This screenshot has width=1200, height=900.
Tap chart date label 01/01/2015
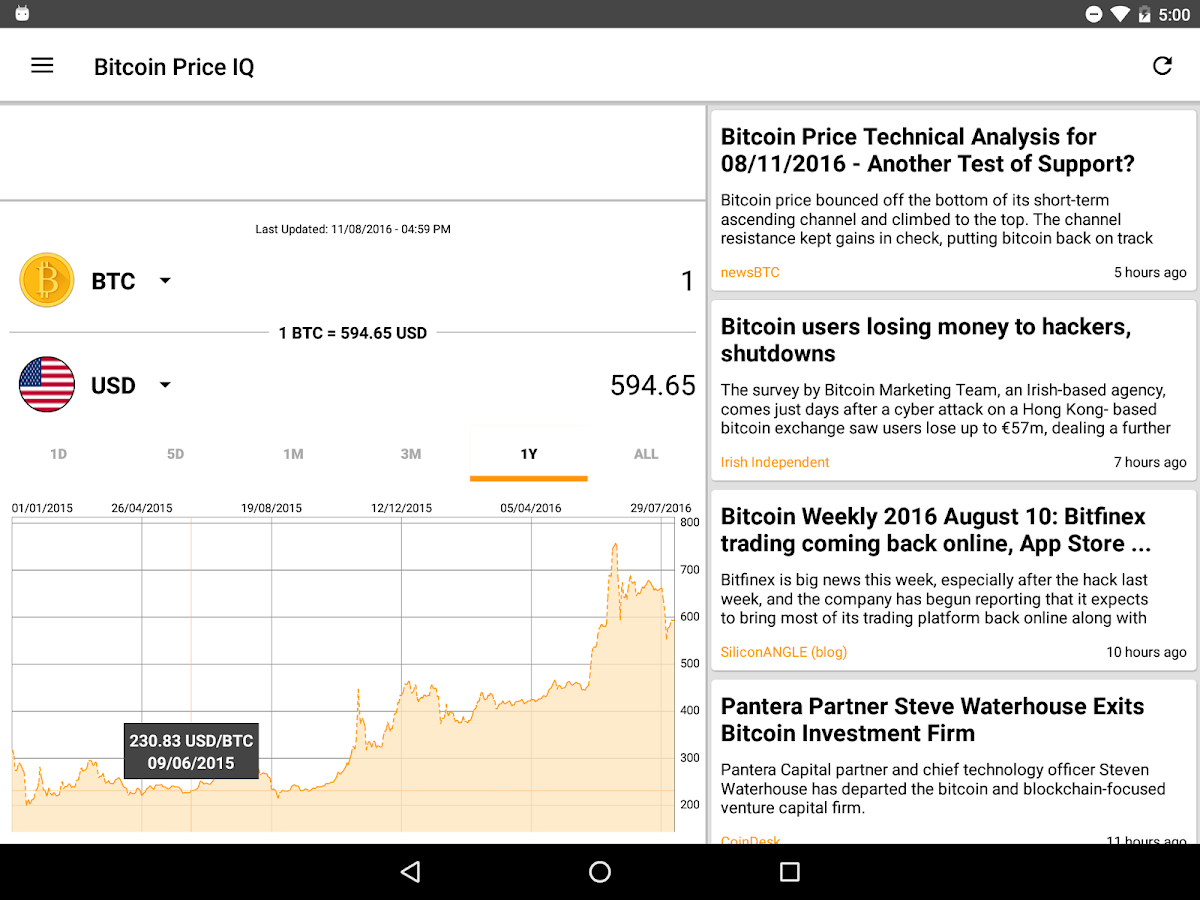click(x=42, y=508)
